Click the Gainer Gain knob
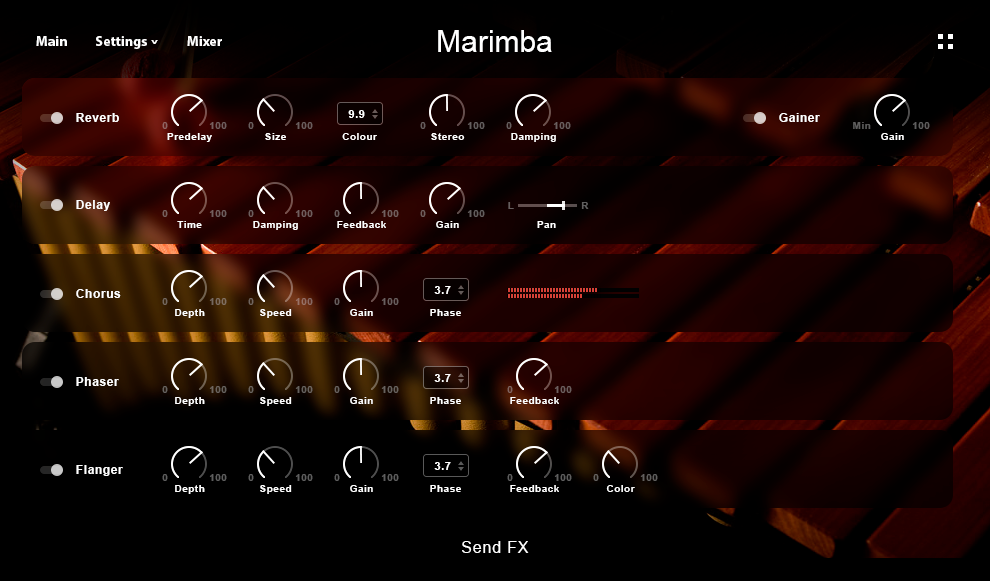 click(891, 111)
